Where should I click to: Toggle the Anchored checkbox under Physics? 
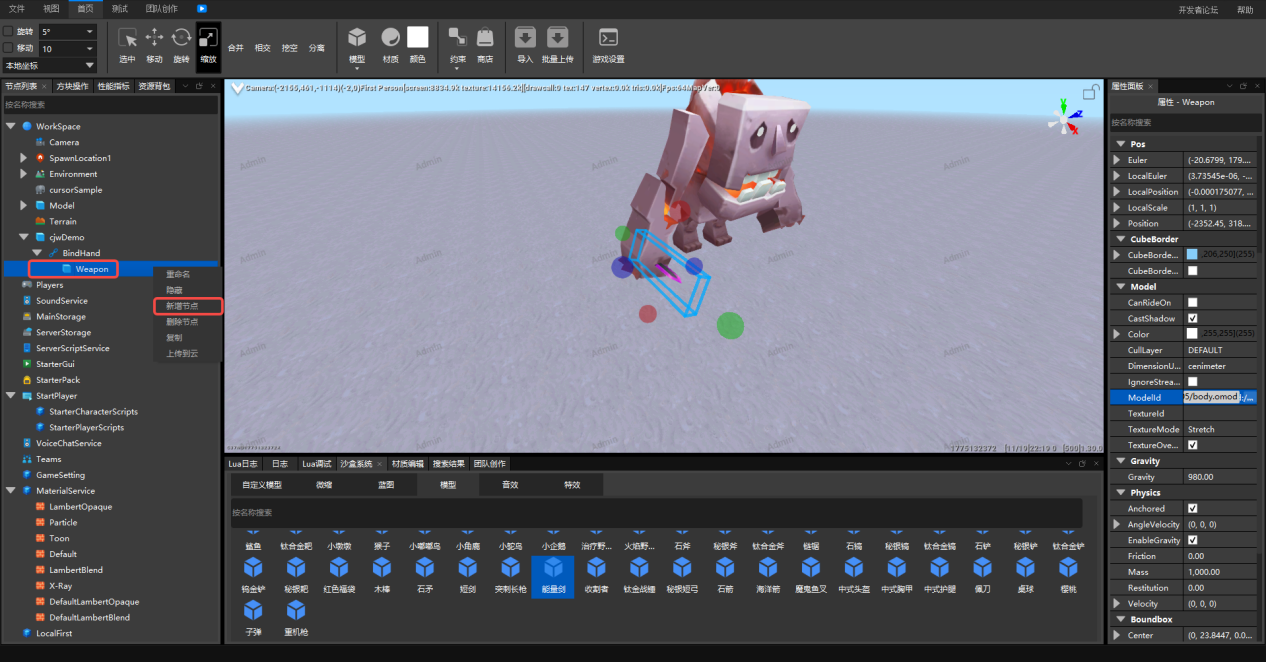click(1192, 508)
